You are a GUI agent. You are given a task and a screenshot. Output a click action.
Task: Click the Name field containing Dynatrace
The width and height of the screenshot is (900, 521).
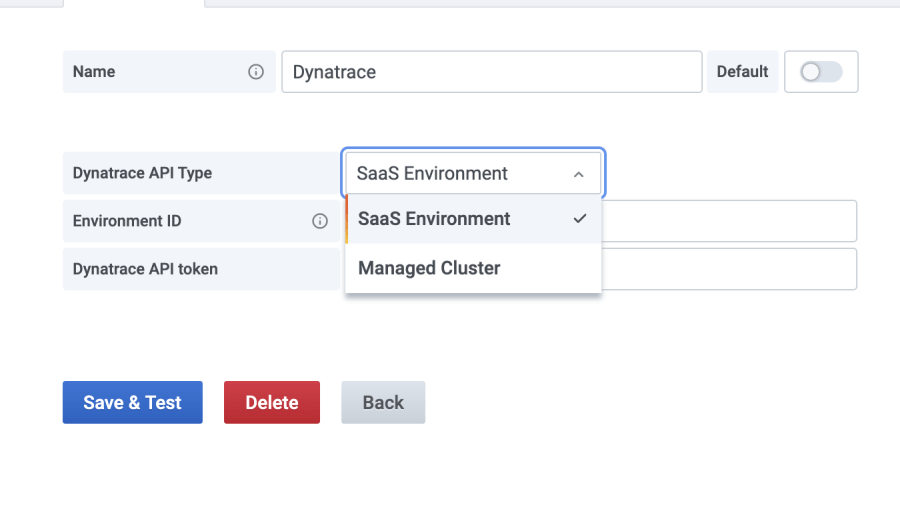coord(490,72)
